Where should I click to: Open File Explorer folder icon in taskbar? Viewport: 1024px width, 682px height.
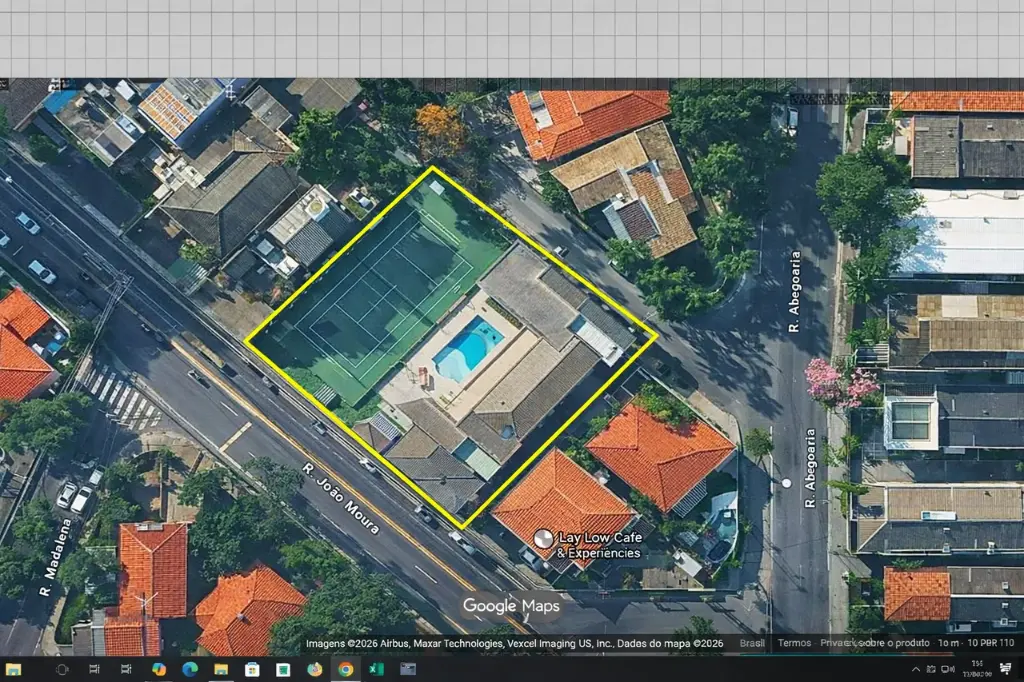[221, 669]
